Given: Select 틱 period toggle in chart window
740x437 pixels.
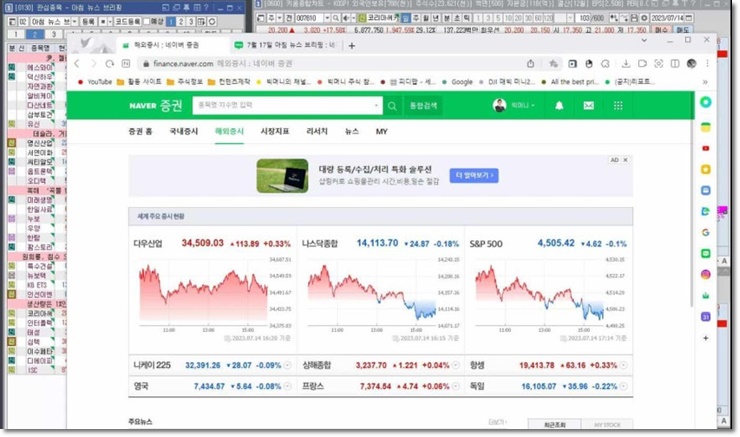Looking at the screenshot, I should 467,18.
